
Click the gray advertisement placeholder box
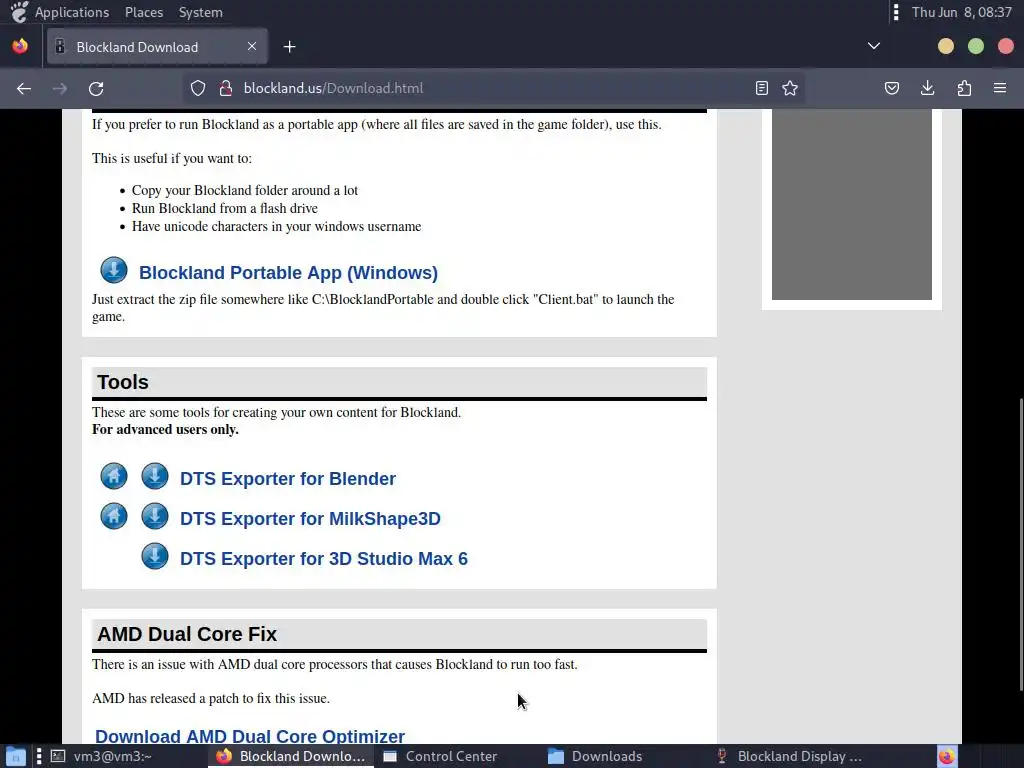(852, 204)
